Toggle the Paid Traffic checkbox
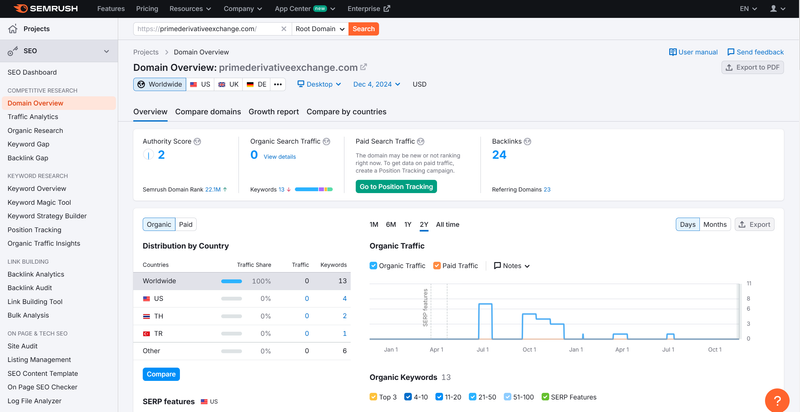The image size is (800, 412). pos(437,266)
